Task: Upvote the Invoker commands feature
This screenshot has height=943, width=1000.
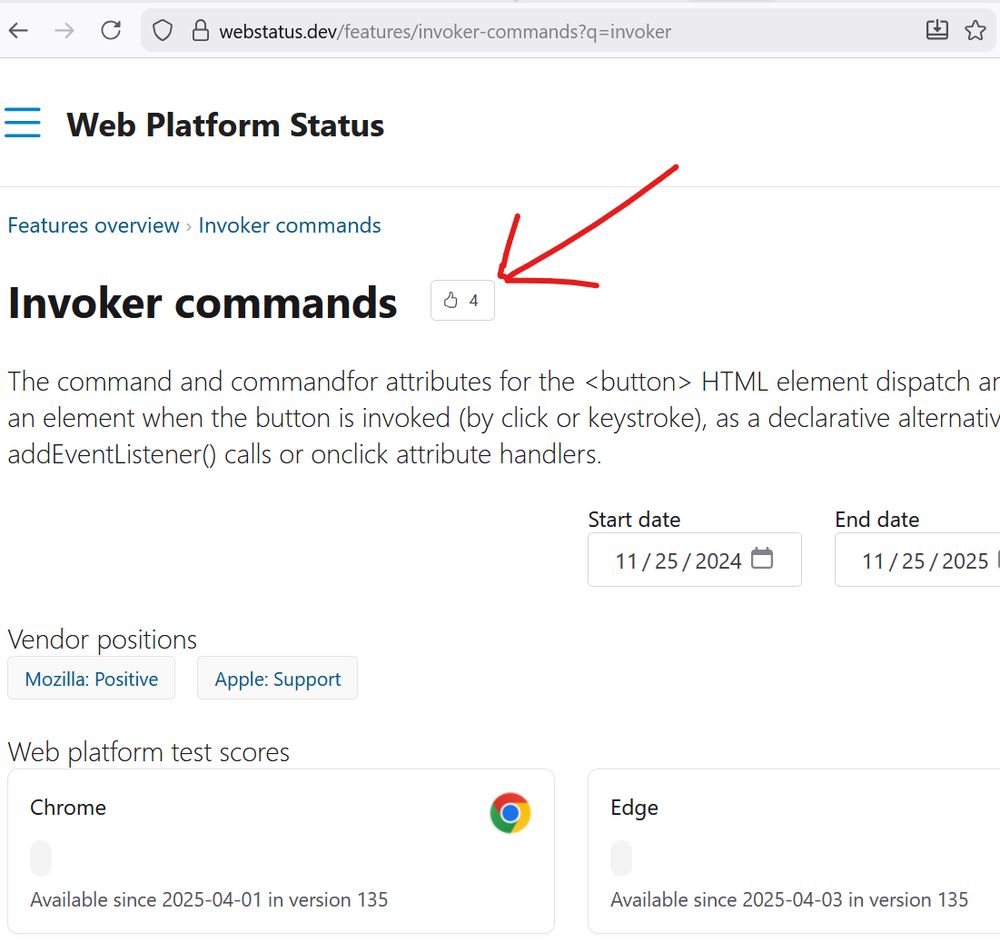Action: point(461,300)
